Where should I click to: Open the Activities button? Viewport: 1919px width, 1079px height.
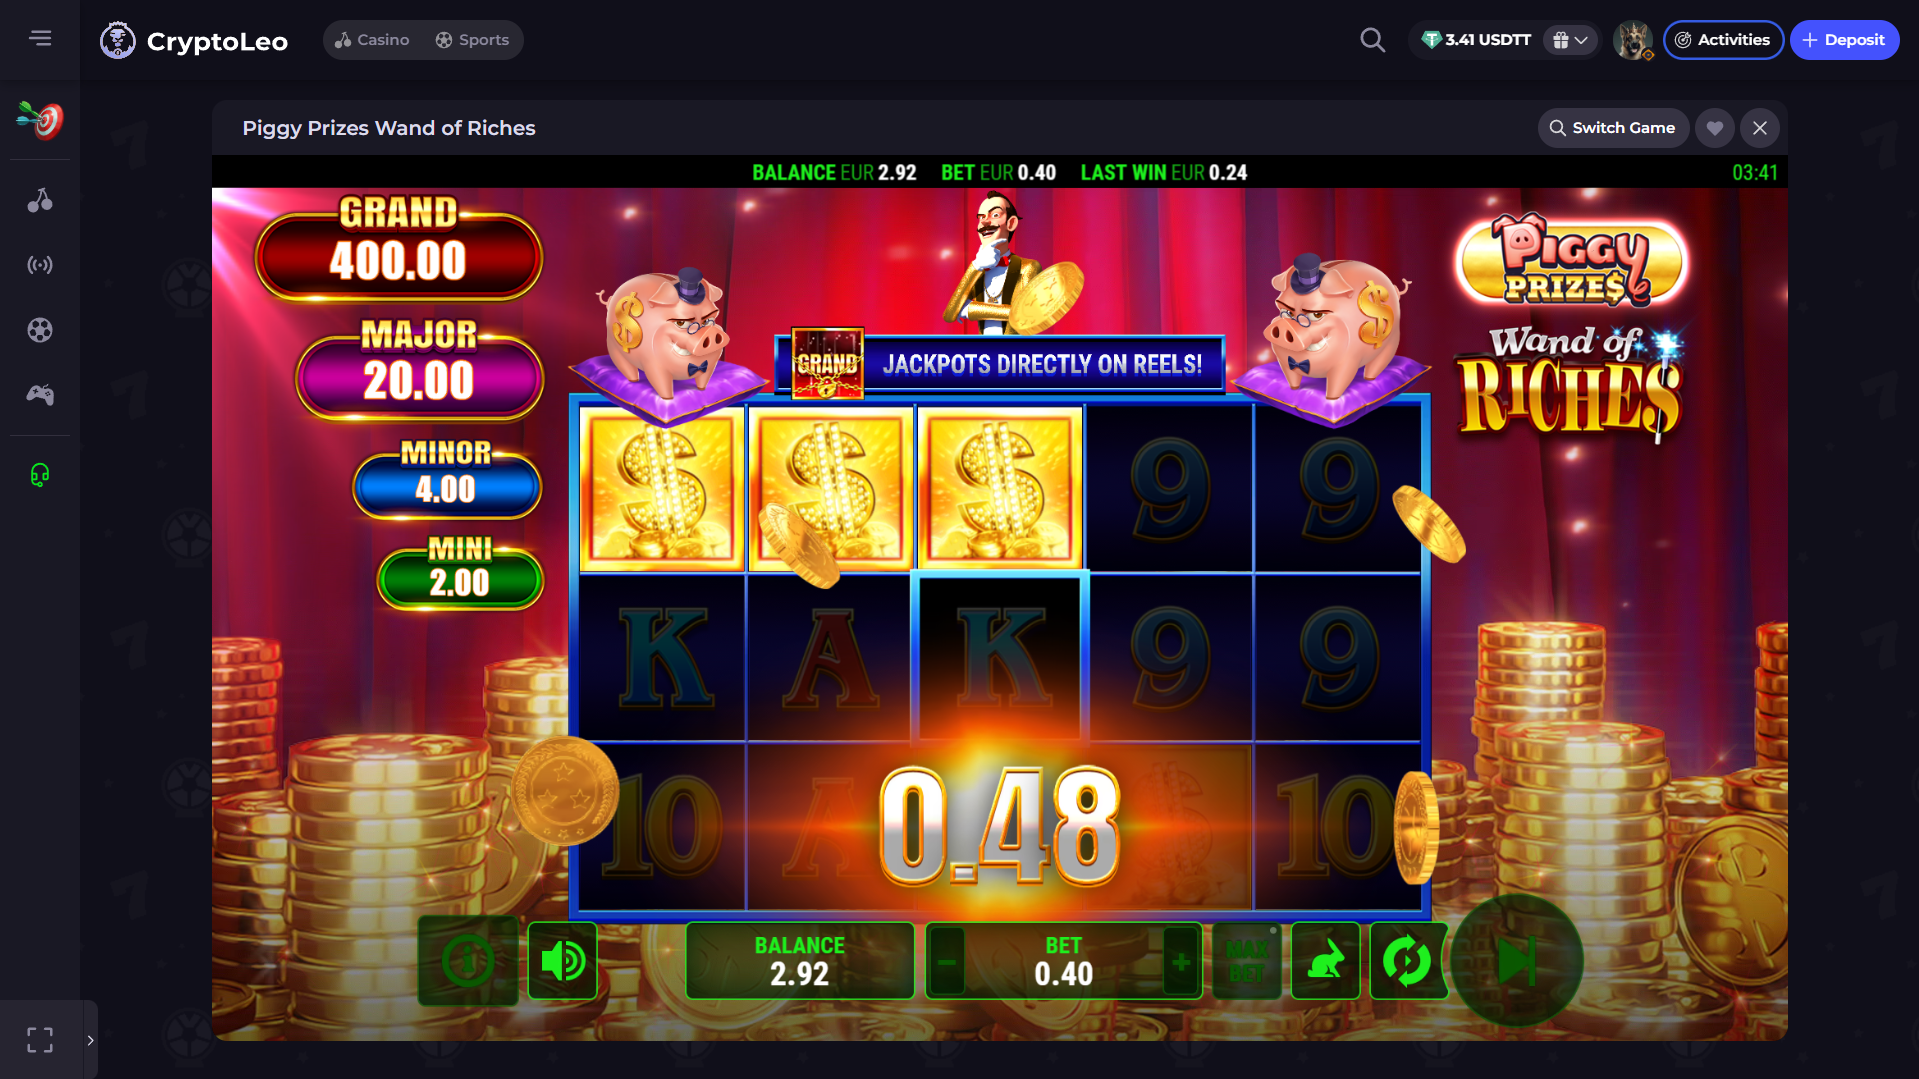click(x=1723, y=40)
